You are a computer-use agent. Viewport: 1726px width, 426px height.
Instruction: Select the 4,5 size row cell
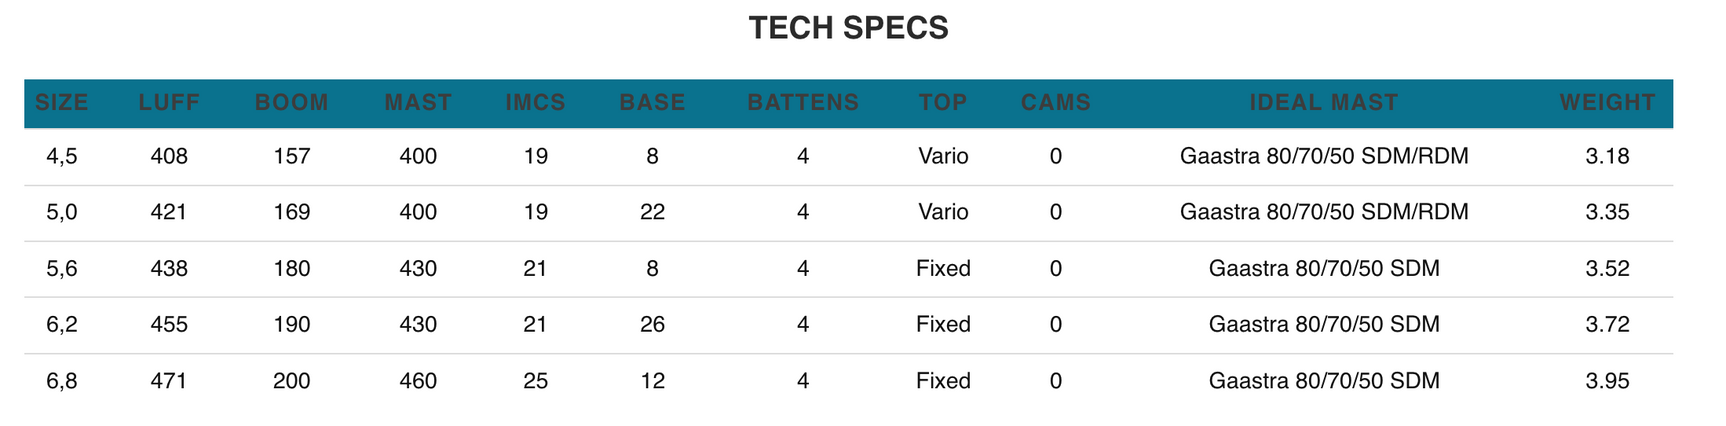62,157
